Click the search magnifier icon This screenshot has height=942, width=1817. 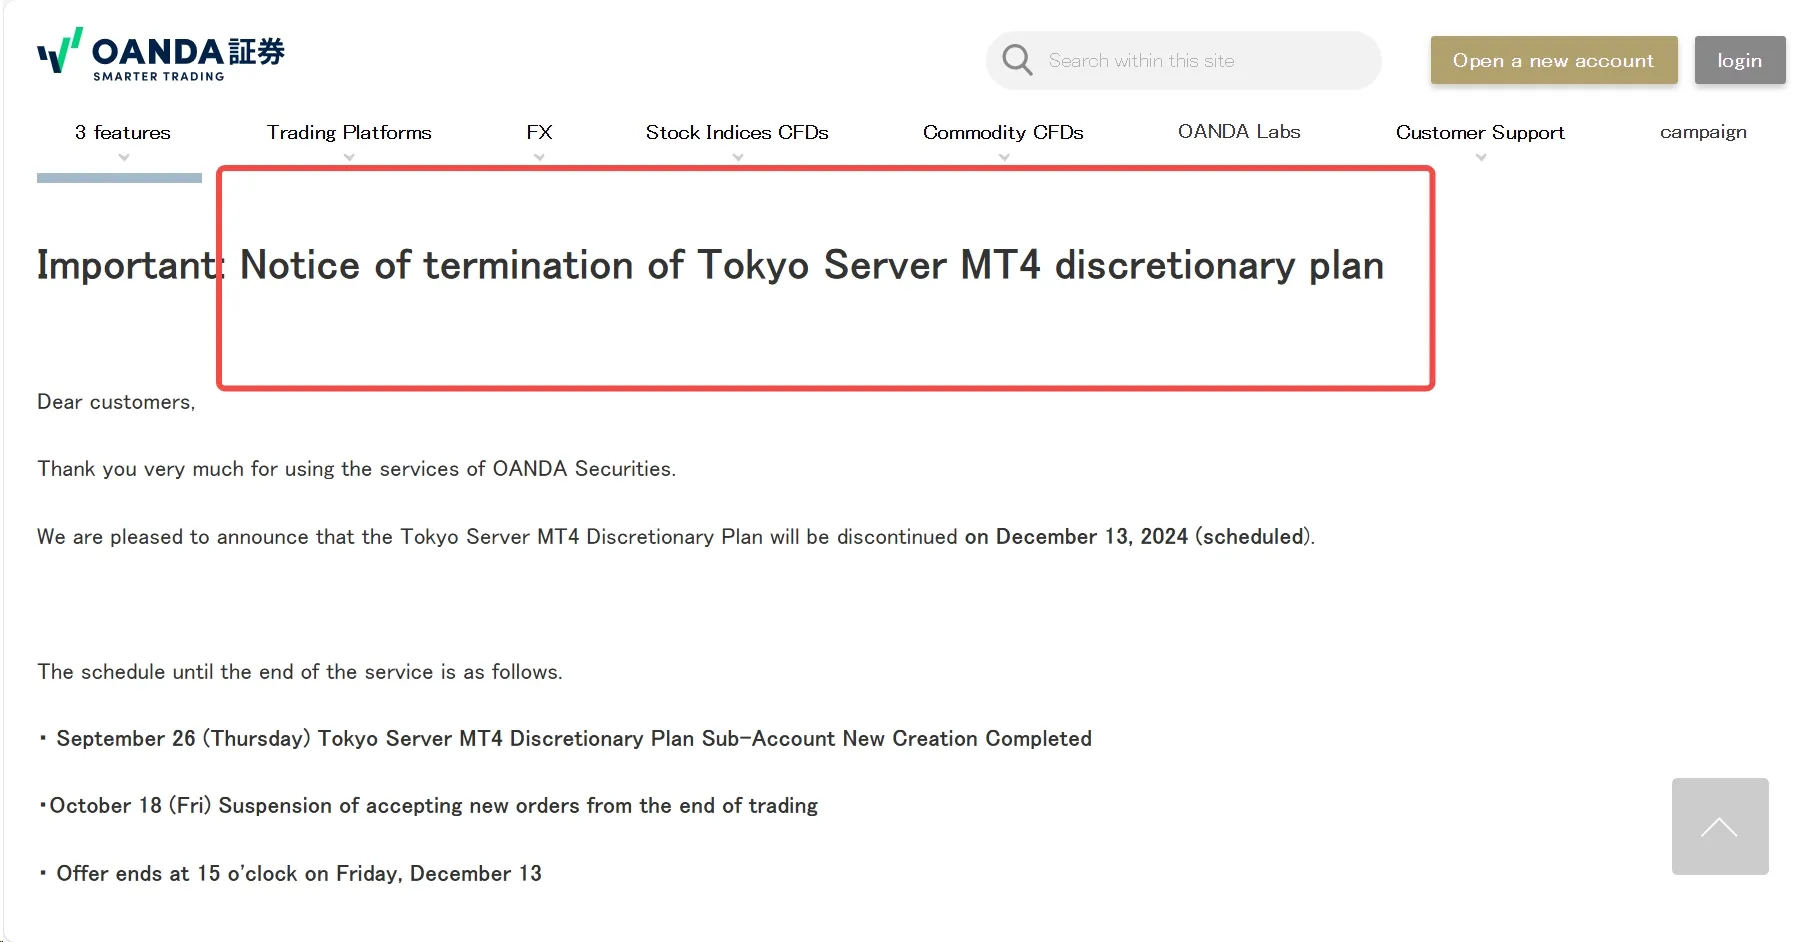pyautogui.click(x=1017, y=60)
